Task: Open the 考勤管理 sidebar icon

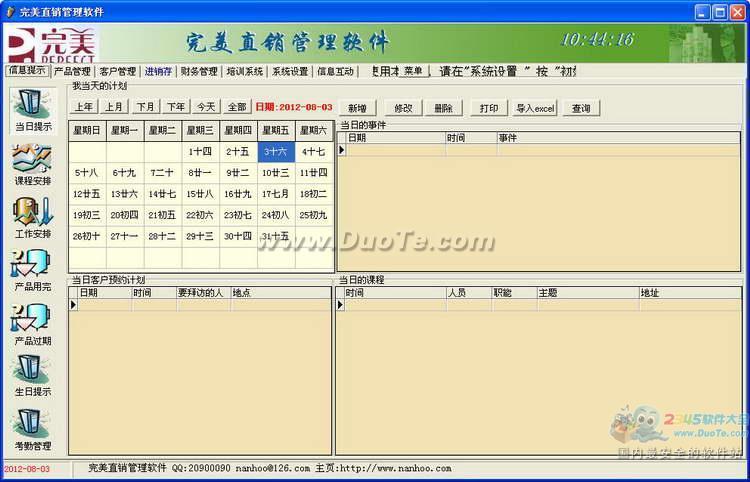Action: (x=33, y=430)
